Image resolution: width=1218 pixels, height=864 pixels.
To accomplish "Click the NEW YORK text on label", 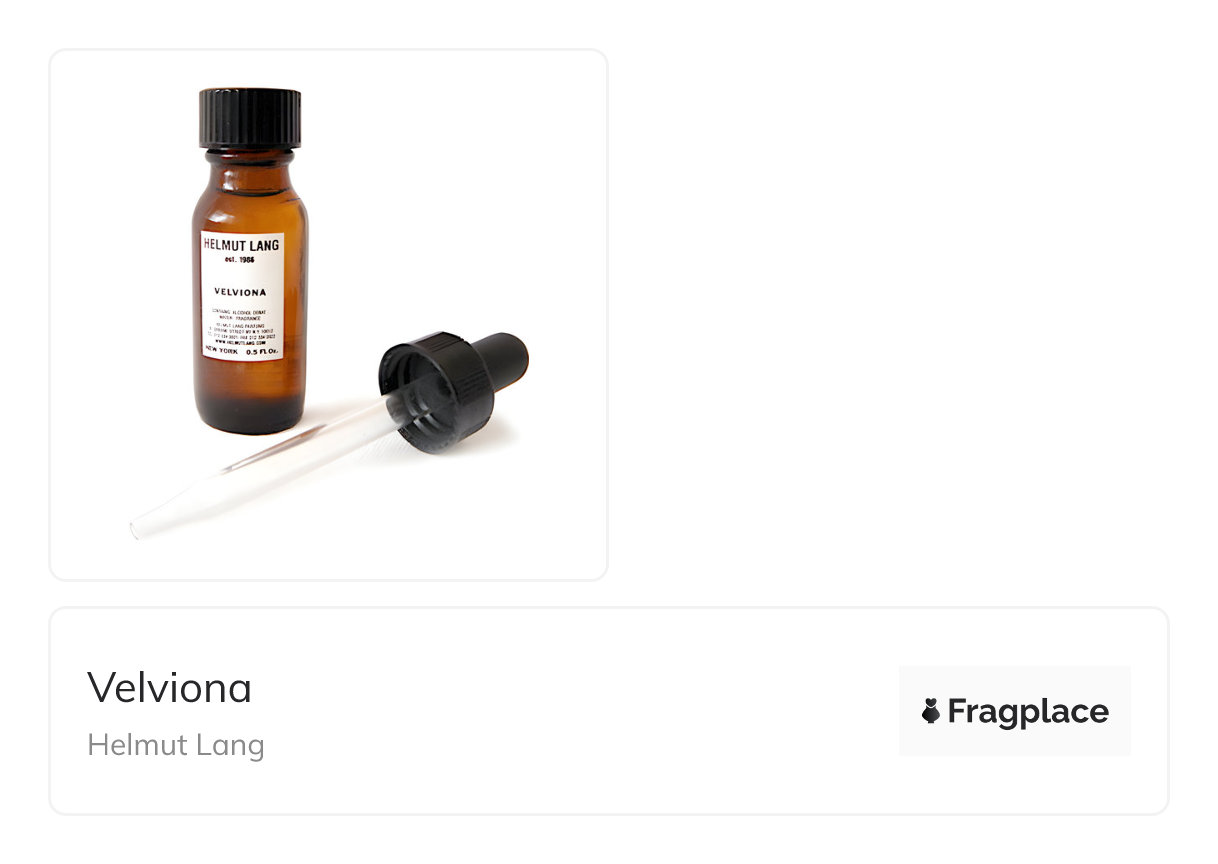I will tap(220, 351).
